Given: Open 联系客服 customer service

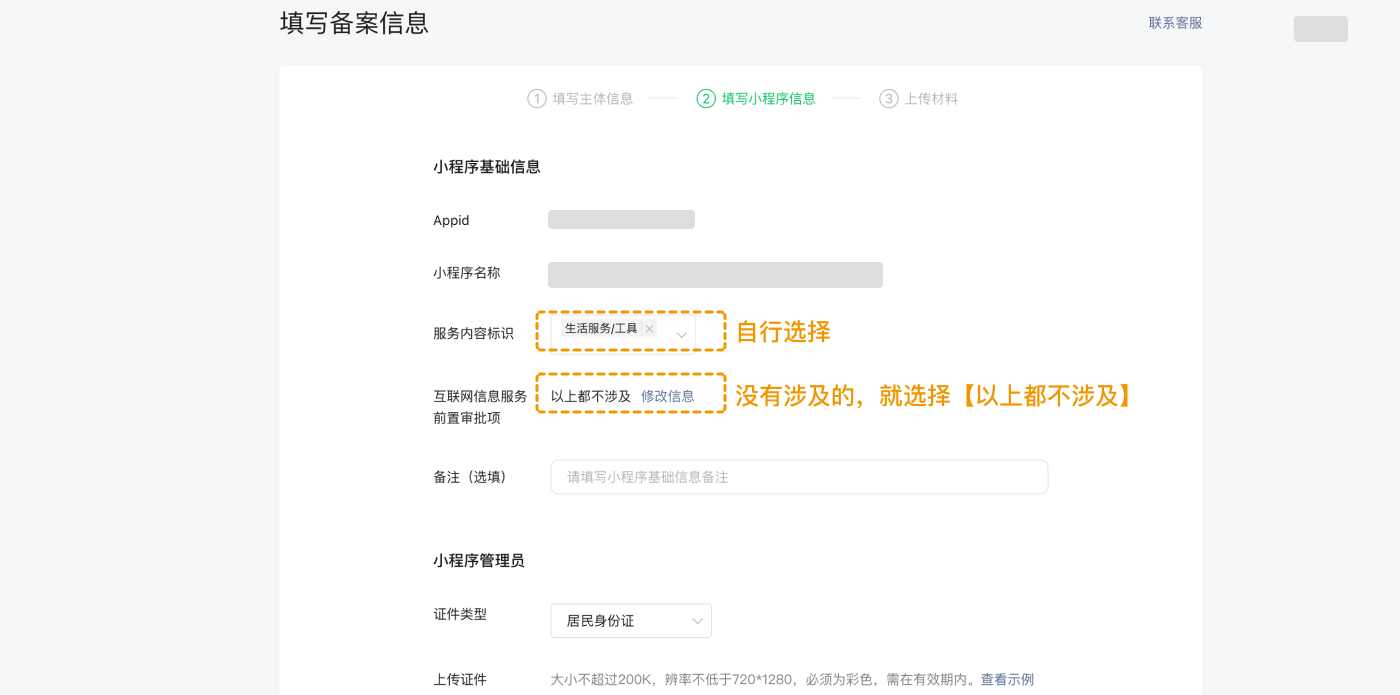Looking at the screenshot, I should tap(1176, 23).
